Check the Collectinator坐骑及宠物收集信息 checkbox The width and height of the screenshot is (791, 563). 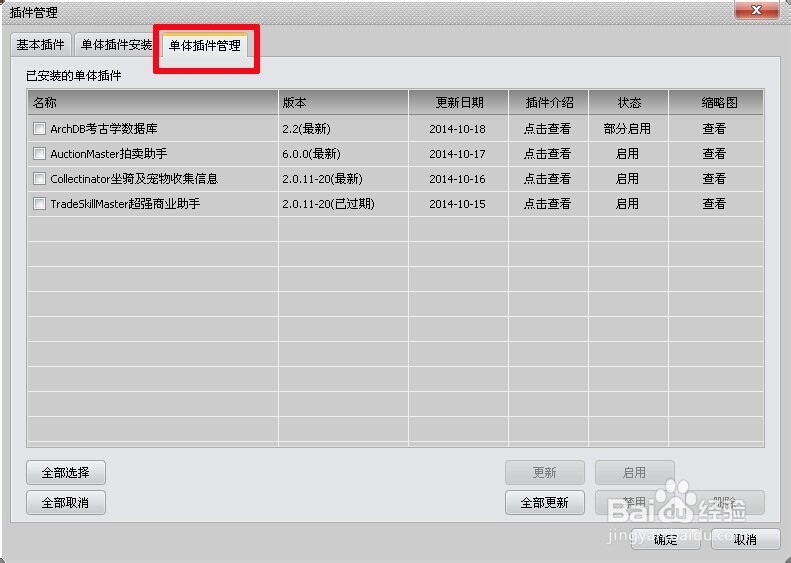click(39, 179)
